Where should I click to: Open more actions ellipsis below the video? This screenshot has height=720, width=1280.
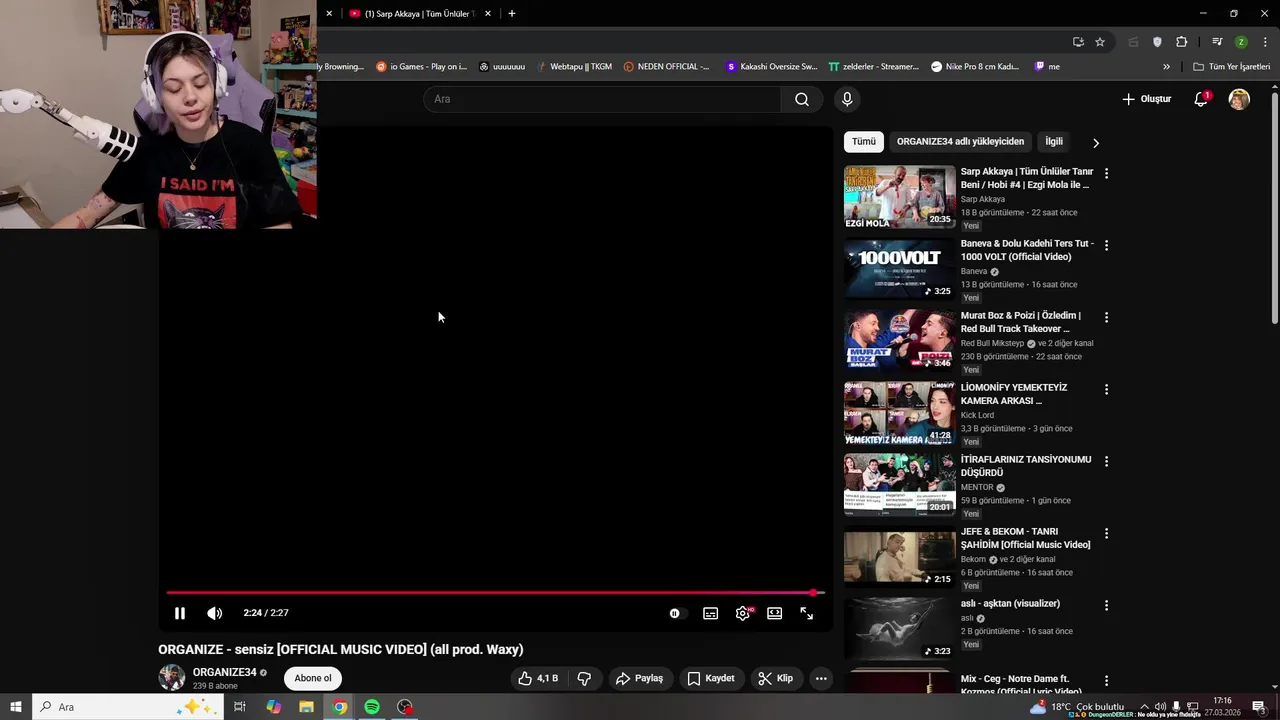(821, 678)
